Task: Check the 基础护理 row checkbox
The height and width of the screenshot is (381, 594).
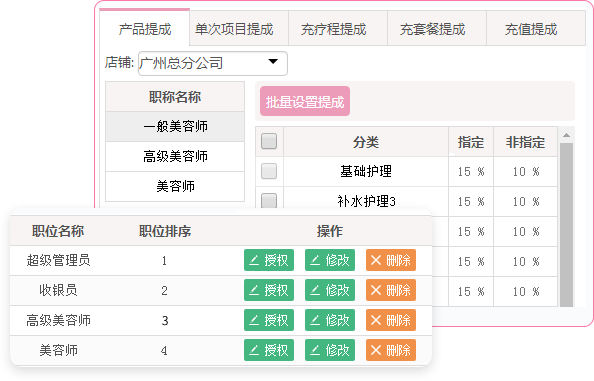Action: coord(269,171)
